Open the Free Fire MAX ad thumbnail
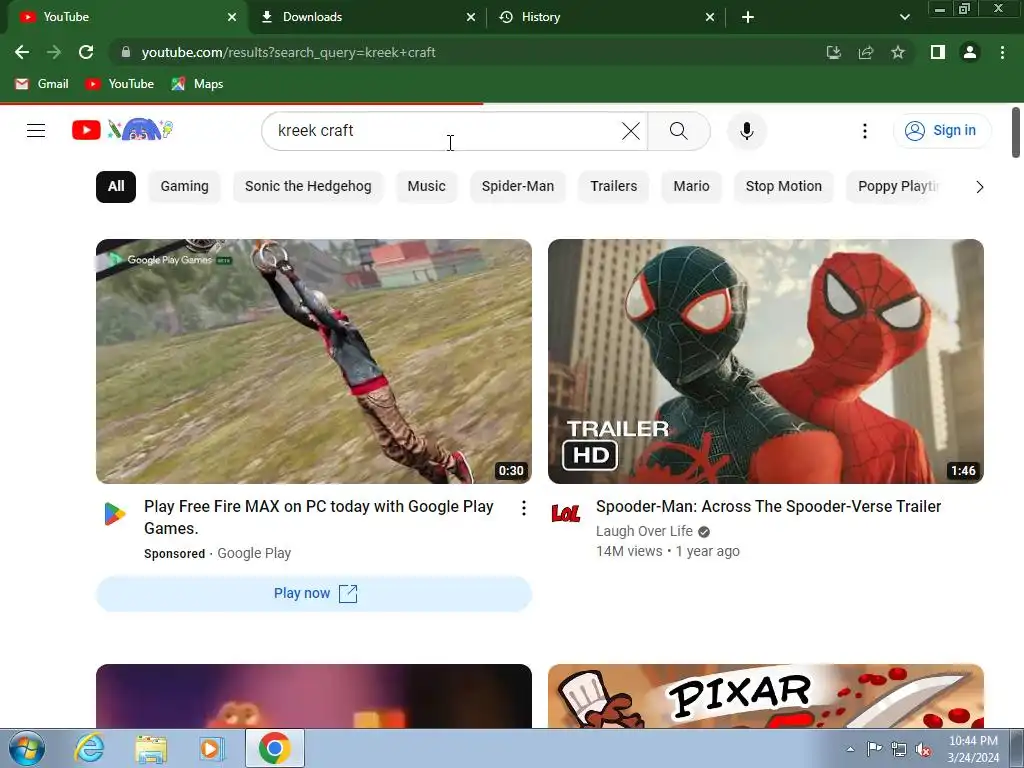Viewport: 1024px width, 768px height. [314, 361]
